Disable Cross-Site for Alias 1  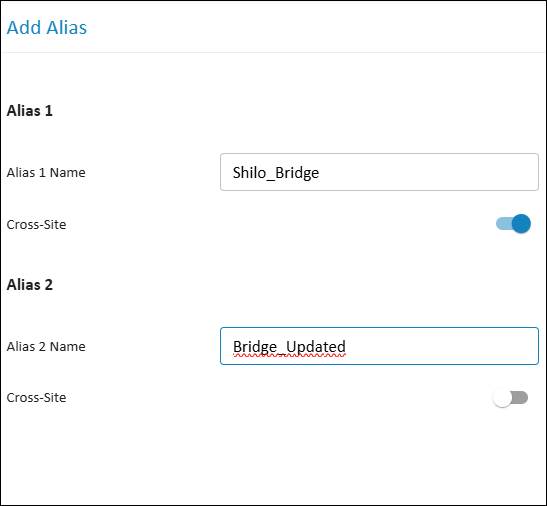tap(513, 224)
